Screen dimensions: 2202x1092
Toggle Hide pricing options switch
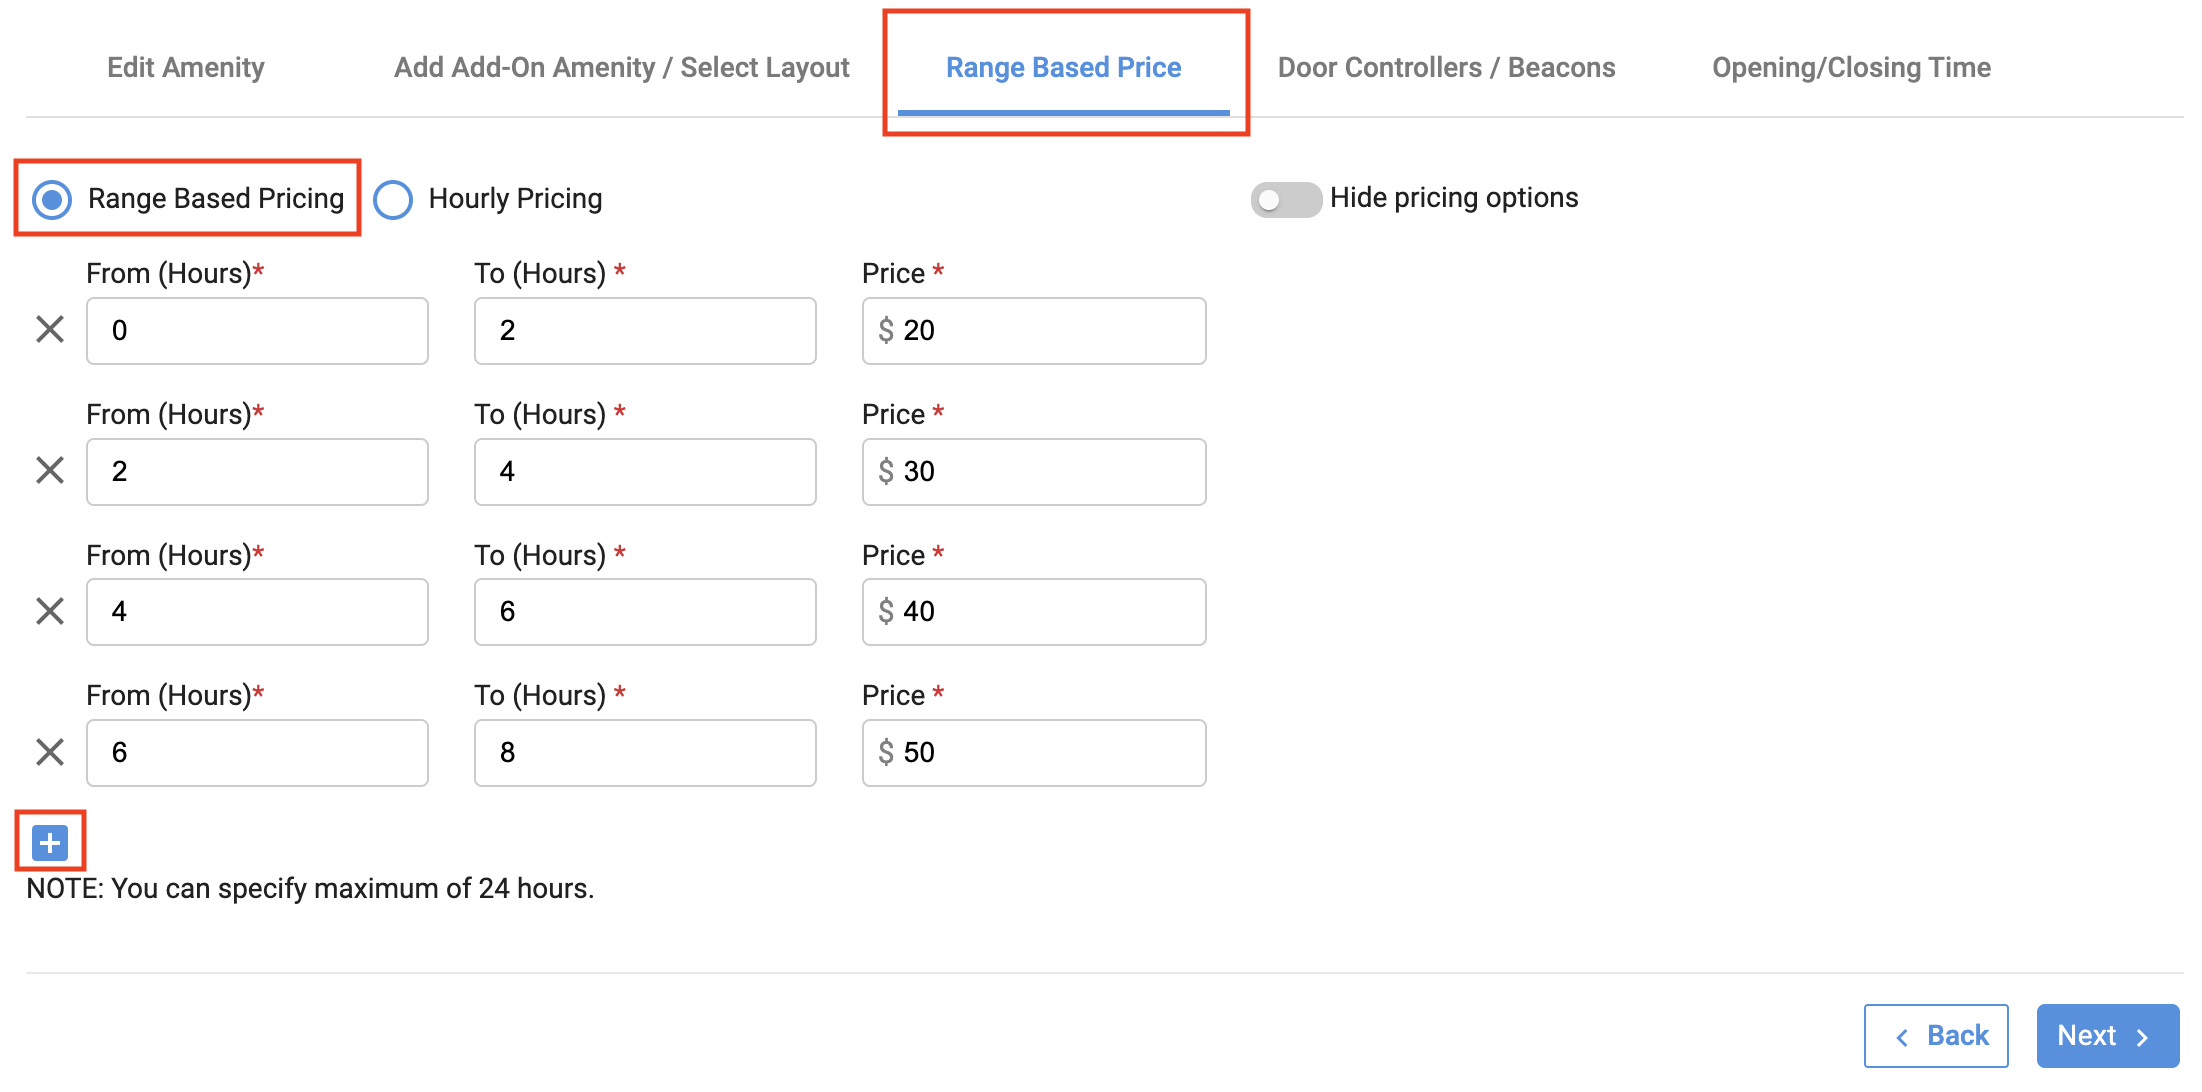coord(1285,199)
